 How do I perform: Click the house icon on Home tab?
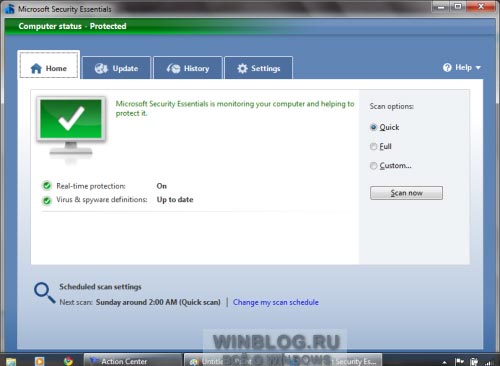pos(36,68)
